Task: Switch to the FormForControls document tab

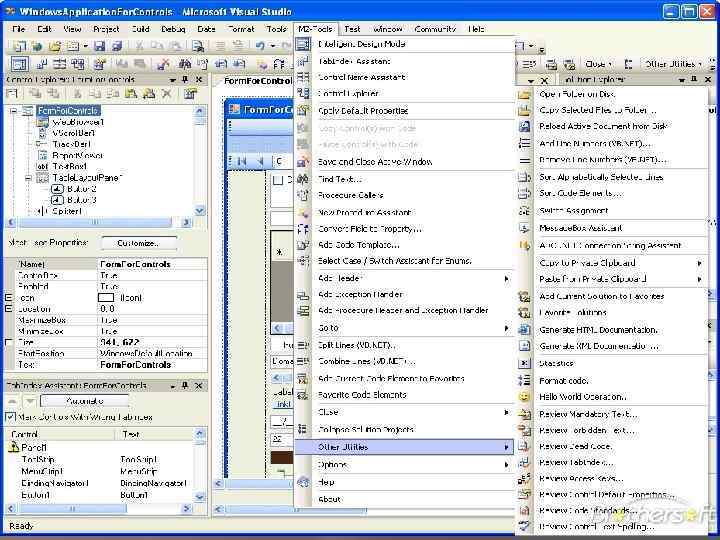Action: pos(258,81)
